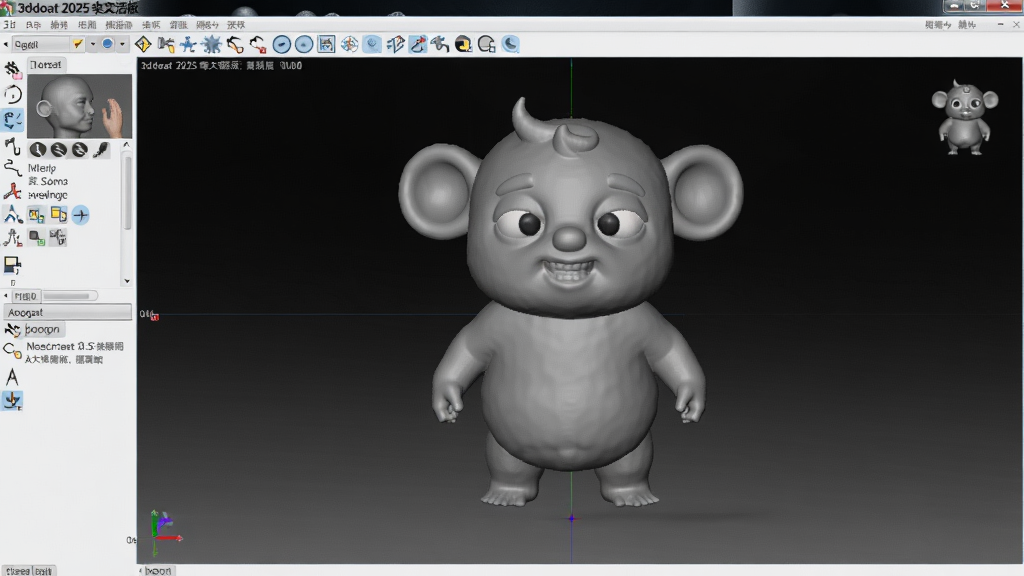Select the red cross figure tool in sidebar

[12, 191]
